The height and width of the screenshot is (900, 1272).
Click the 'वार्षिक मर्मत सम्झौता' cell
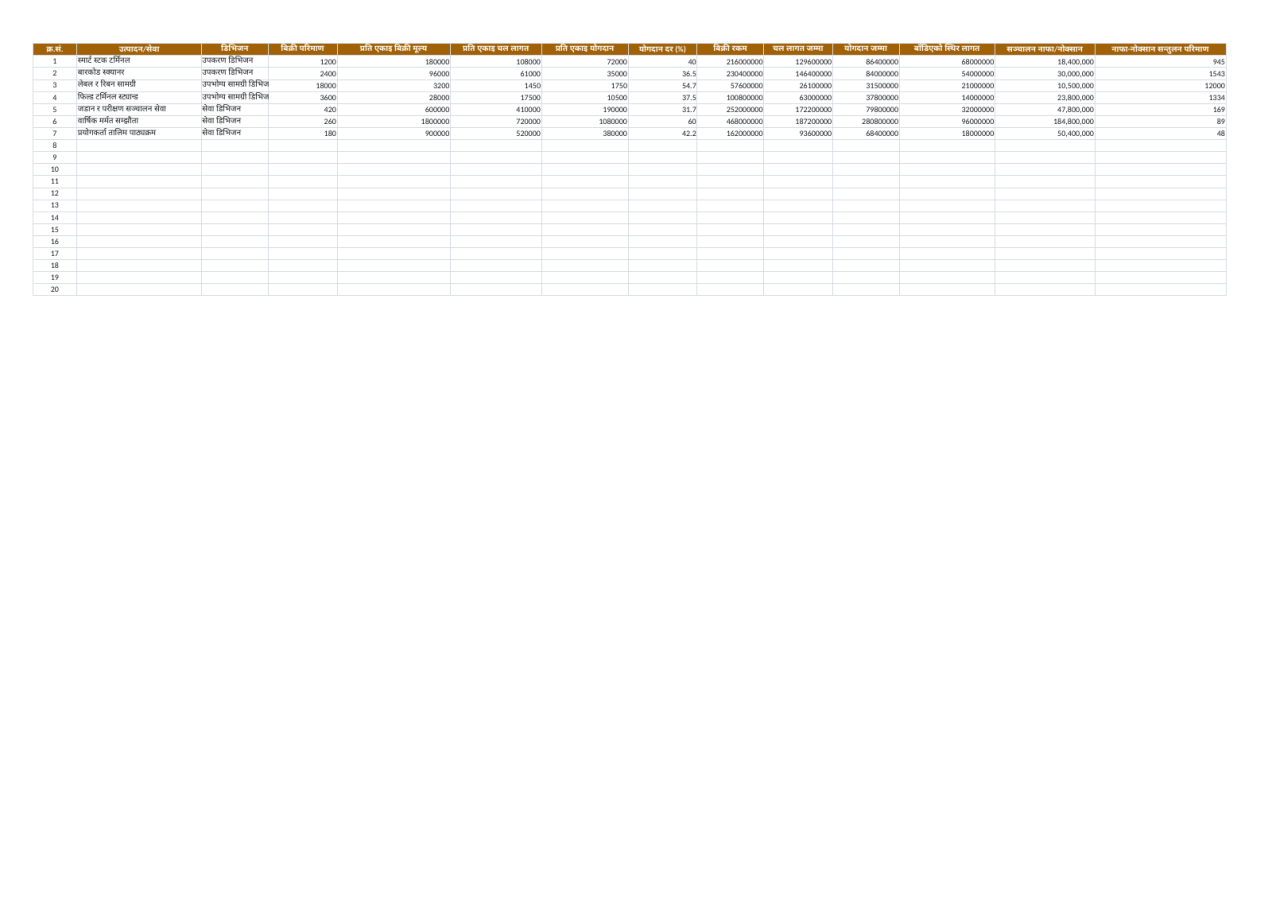click(x=138, y=122)
